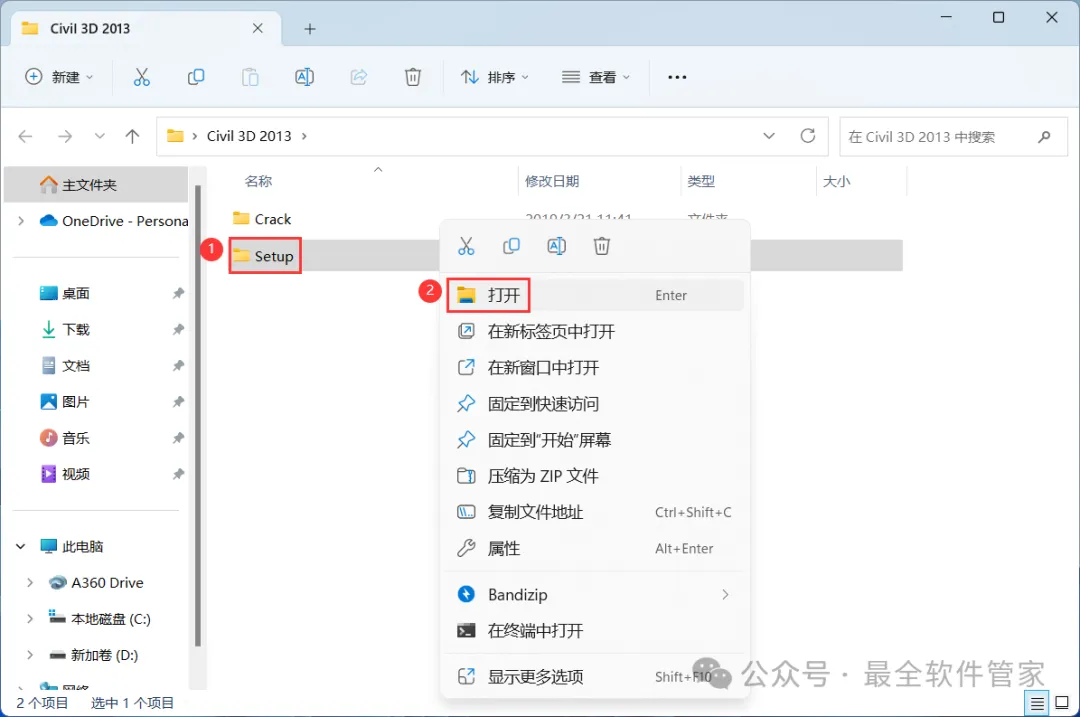Choose 压缩为 ZIP 文件 from context menu
1080x717 pixels.
point(595,476)
